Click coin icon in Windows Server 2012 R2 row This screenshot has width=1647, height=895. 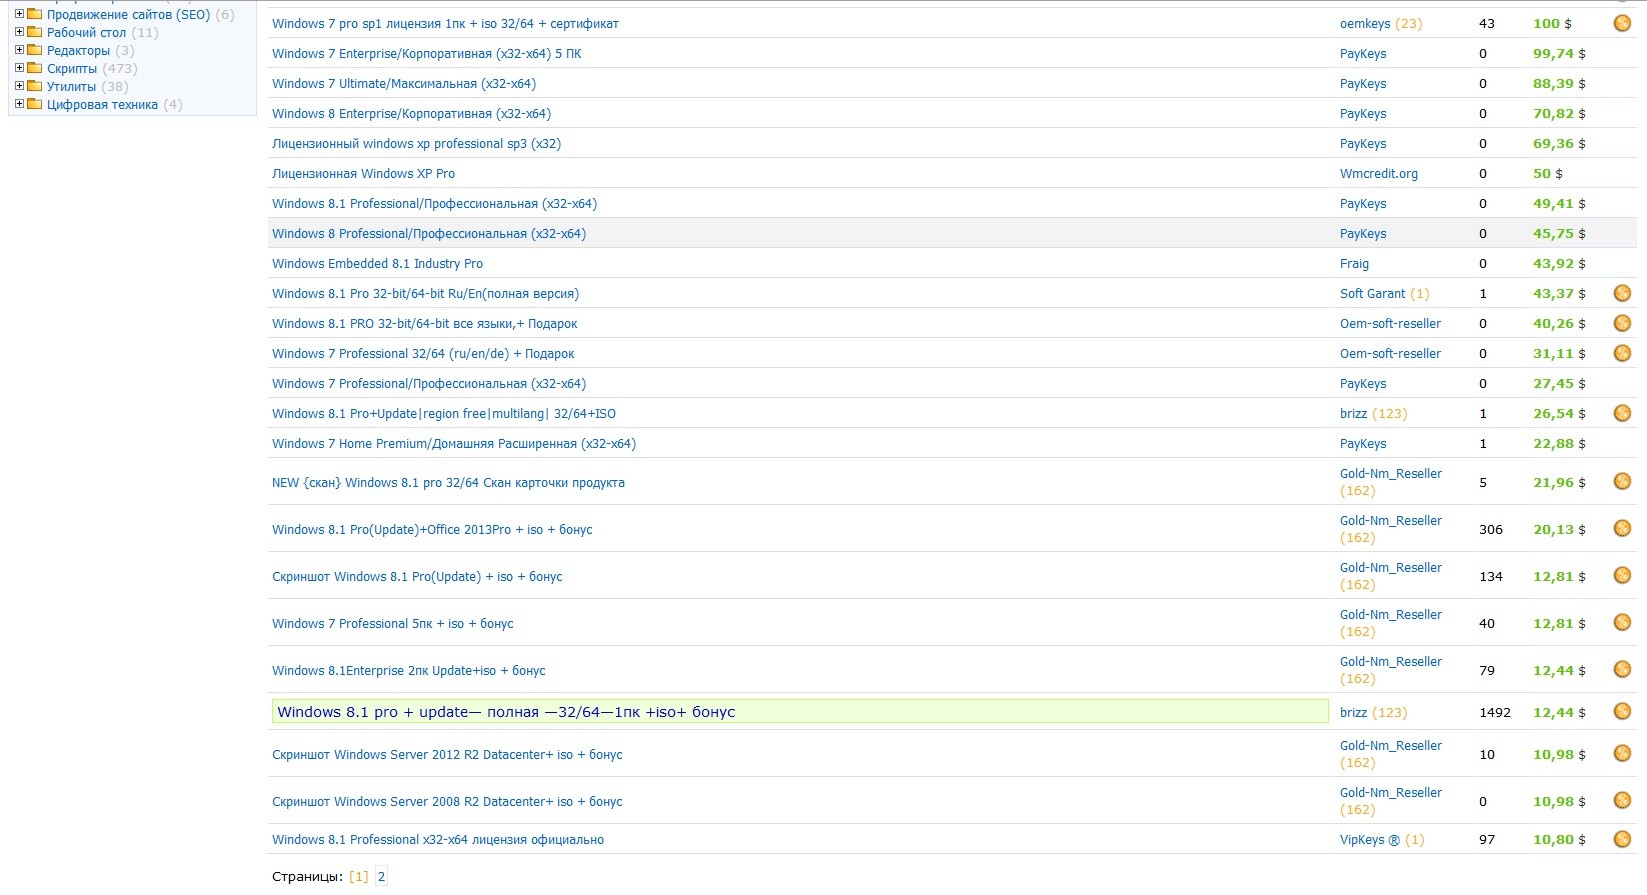pos(1622,753)
